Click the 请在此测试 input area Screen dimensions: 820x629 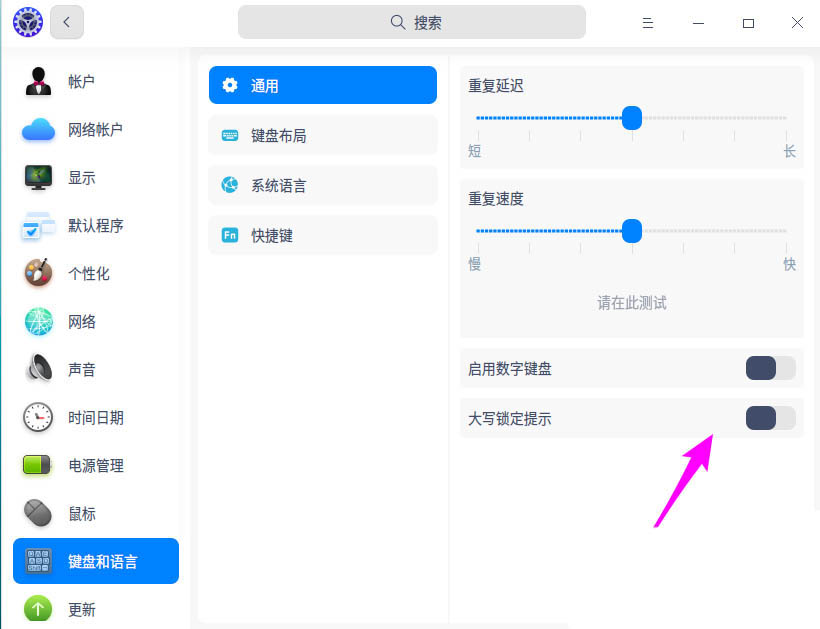(x=631, y=303)
